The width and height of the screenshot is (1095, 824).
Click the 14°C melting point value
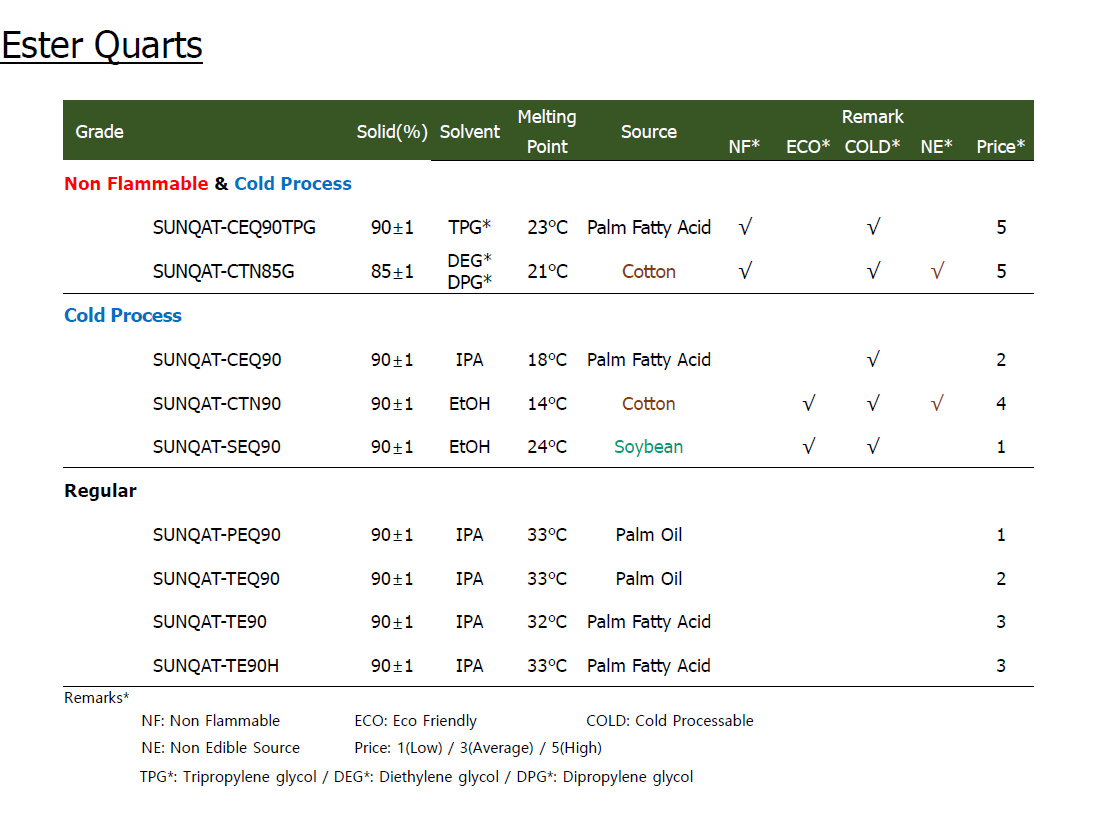click(547, 404)
